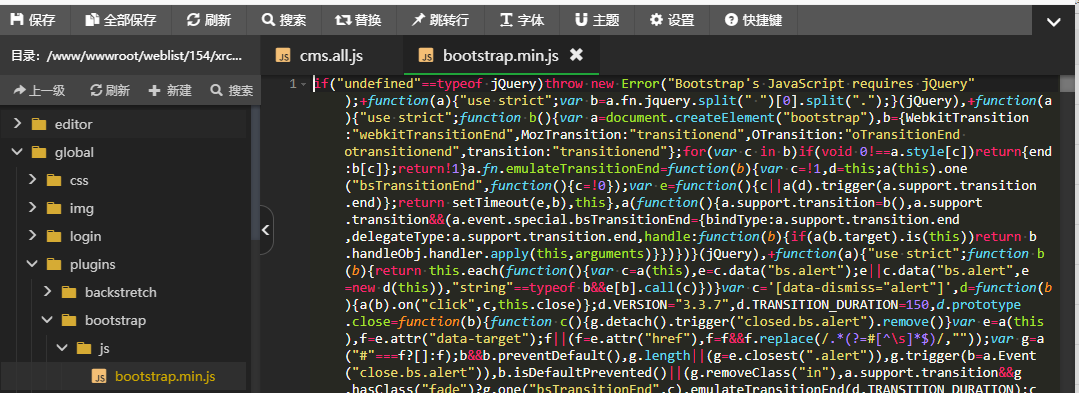
Task: Click the css folder icon
Action: (x=54, y=180)
